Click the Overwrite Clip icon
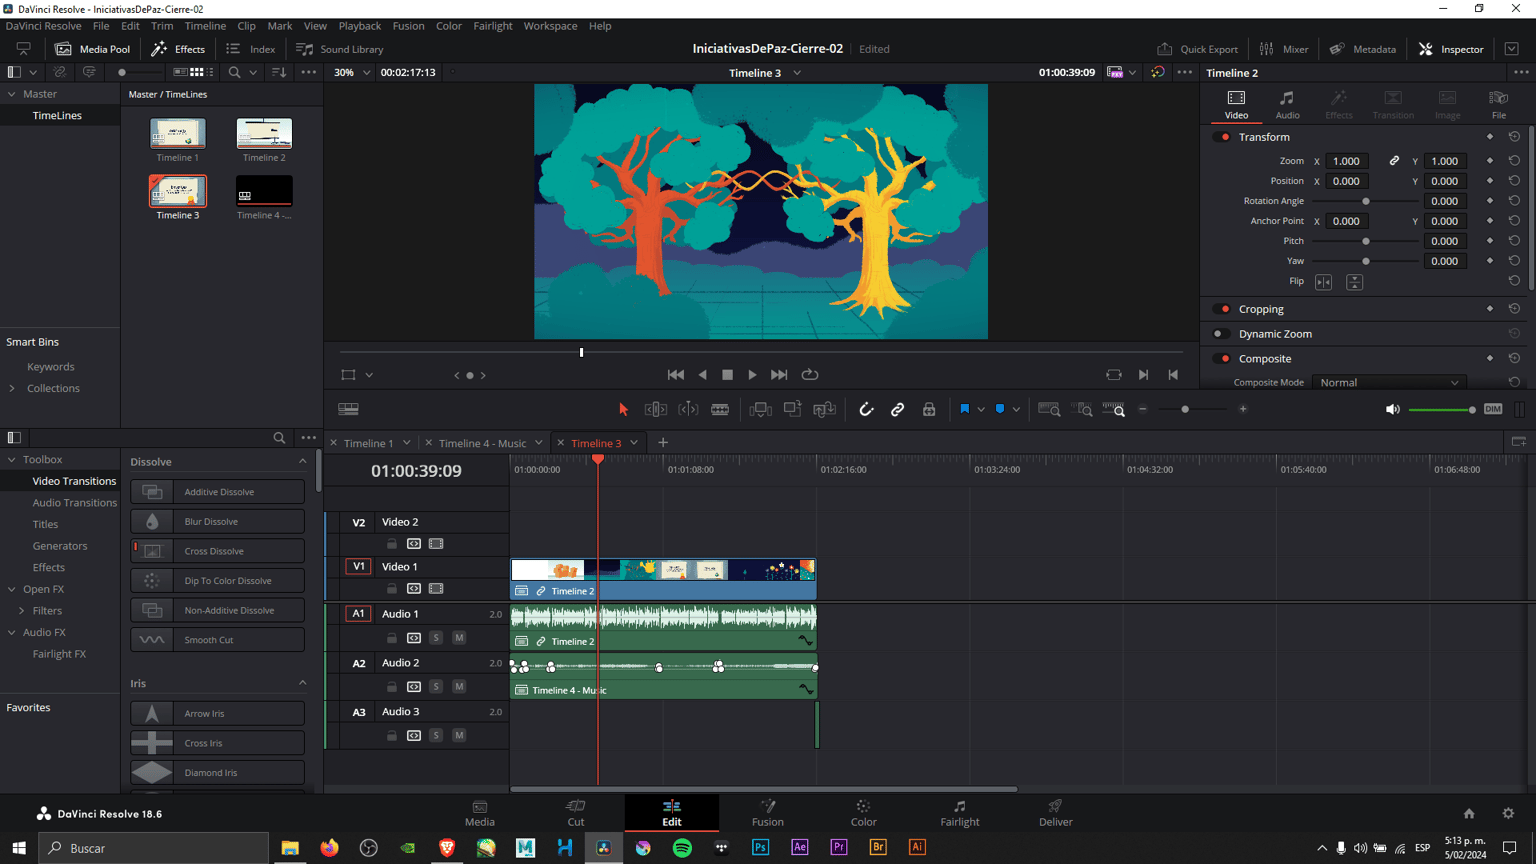This screenshot has width=1536, height=864. coord(792,409)
